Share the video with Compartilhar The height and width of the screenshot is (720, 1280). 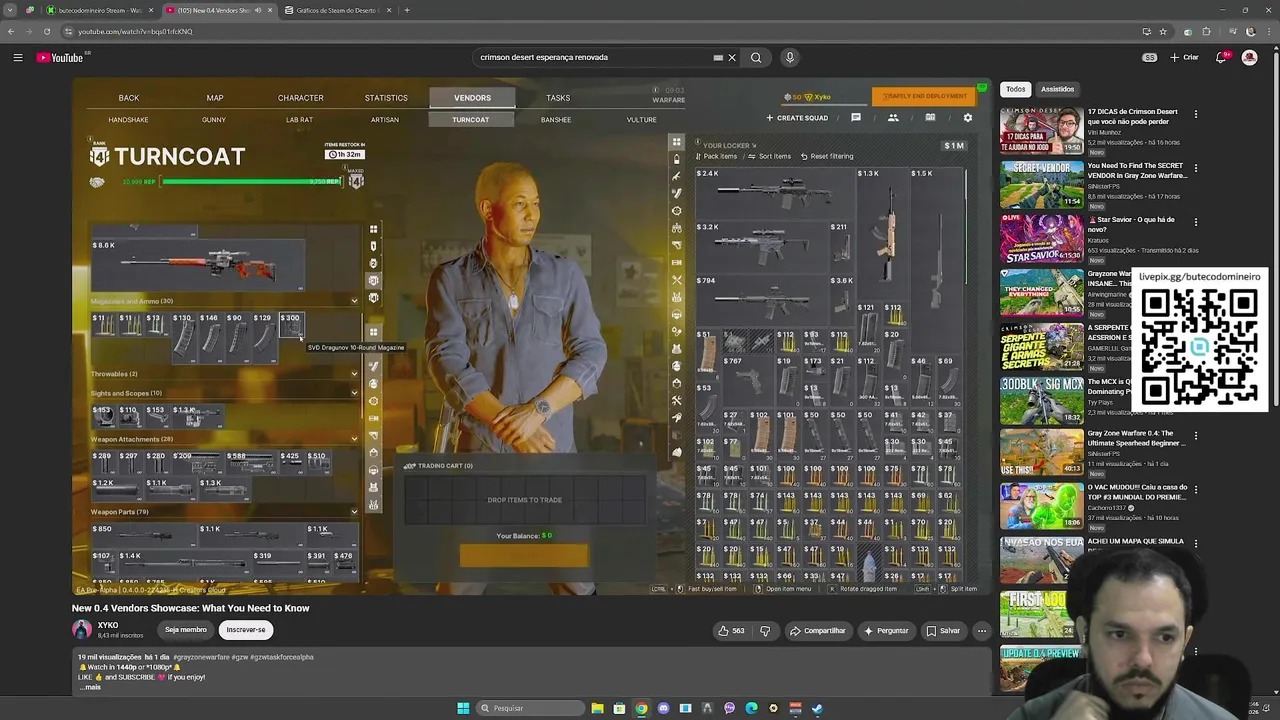817,631
